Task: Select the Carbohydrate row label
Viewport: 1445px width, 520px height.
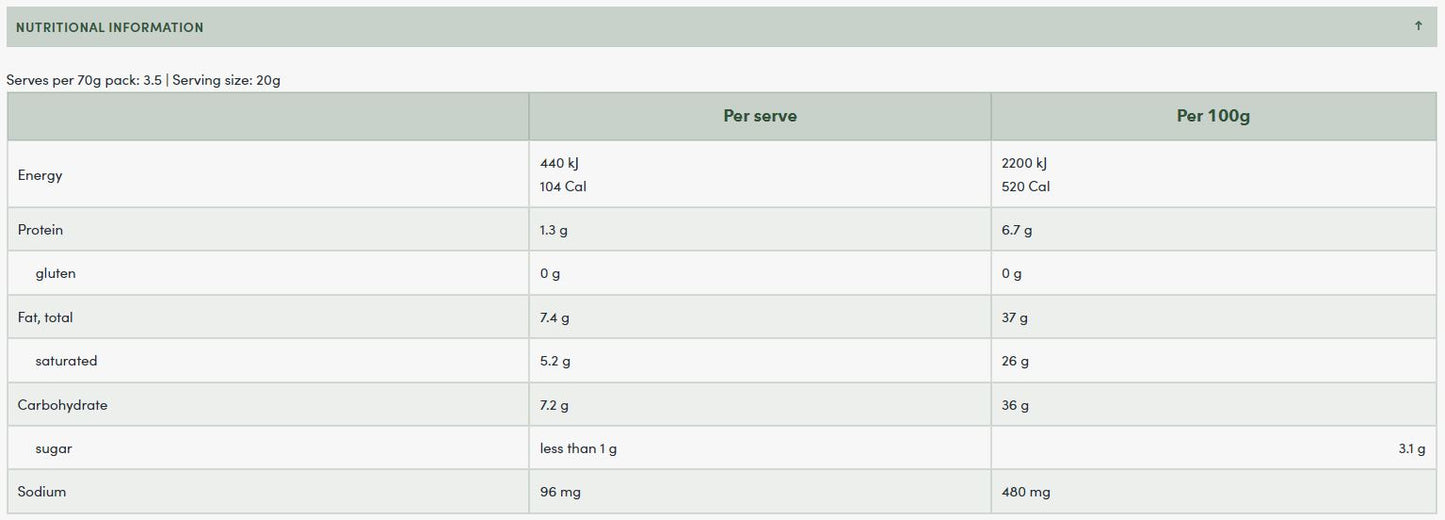Action: pyautogui.click(x=62, y=405)
